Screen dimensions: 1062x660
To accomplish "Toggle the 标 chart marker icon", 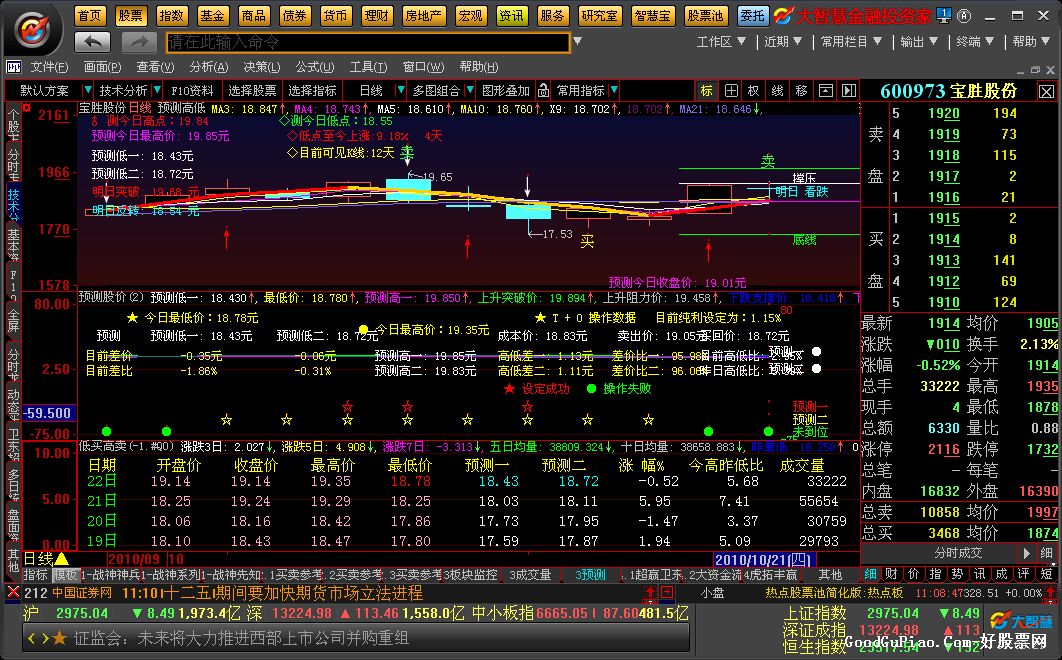I will pos(706,91).
